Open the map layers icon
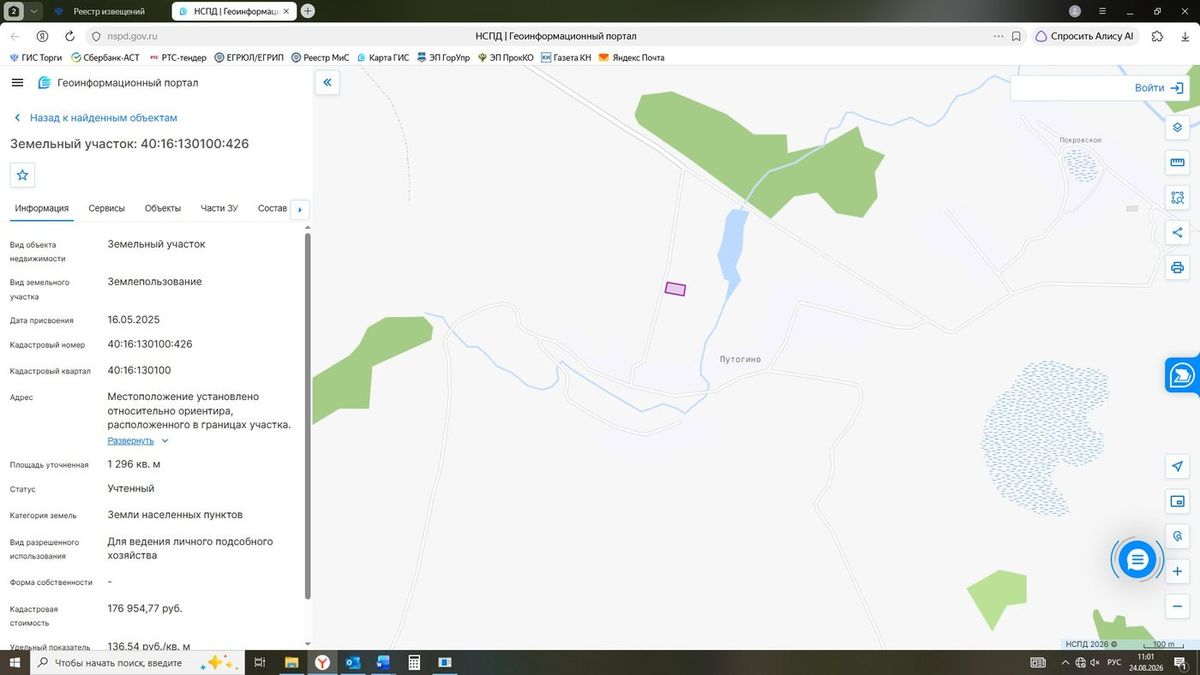The image size is (1200, 675). click(1177, 128)
